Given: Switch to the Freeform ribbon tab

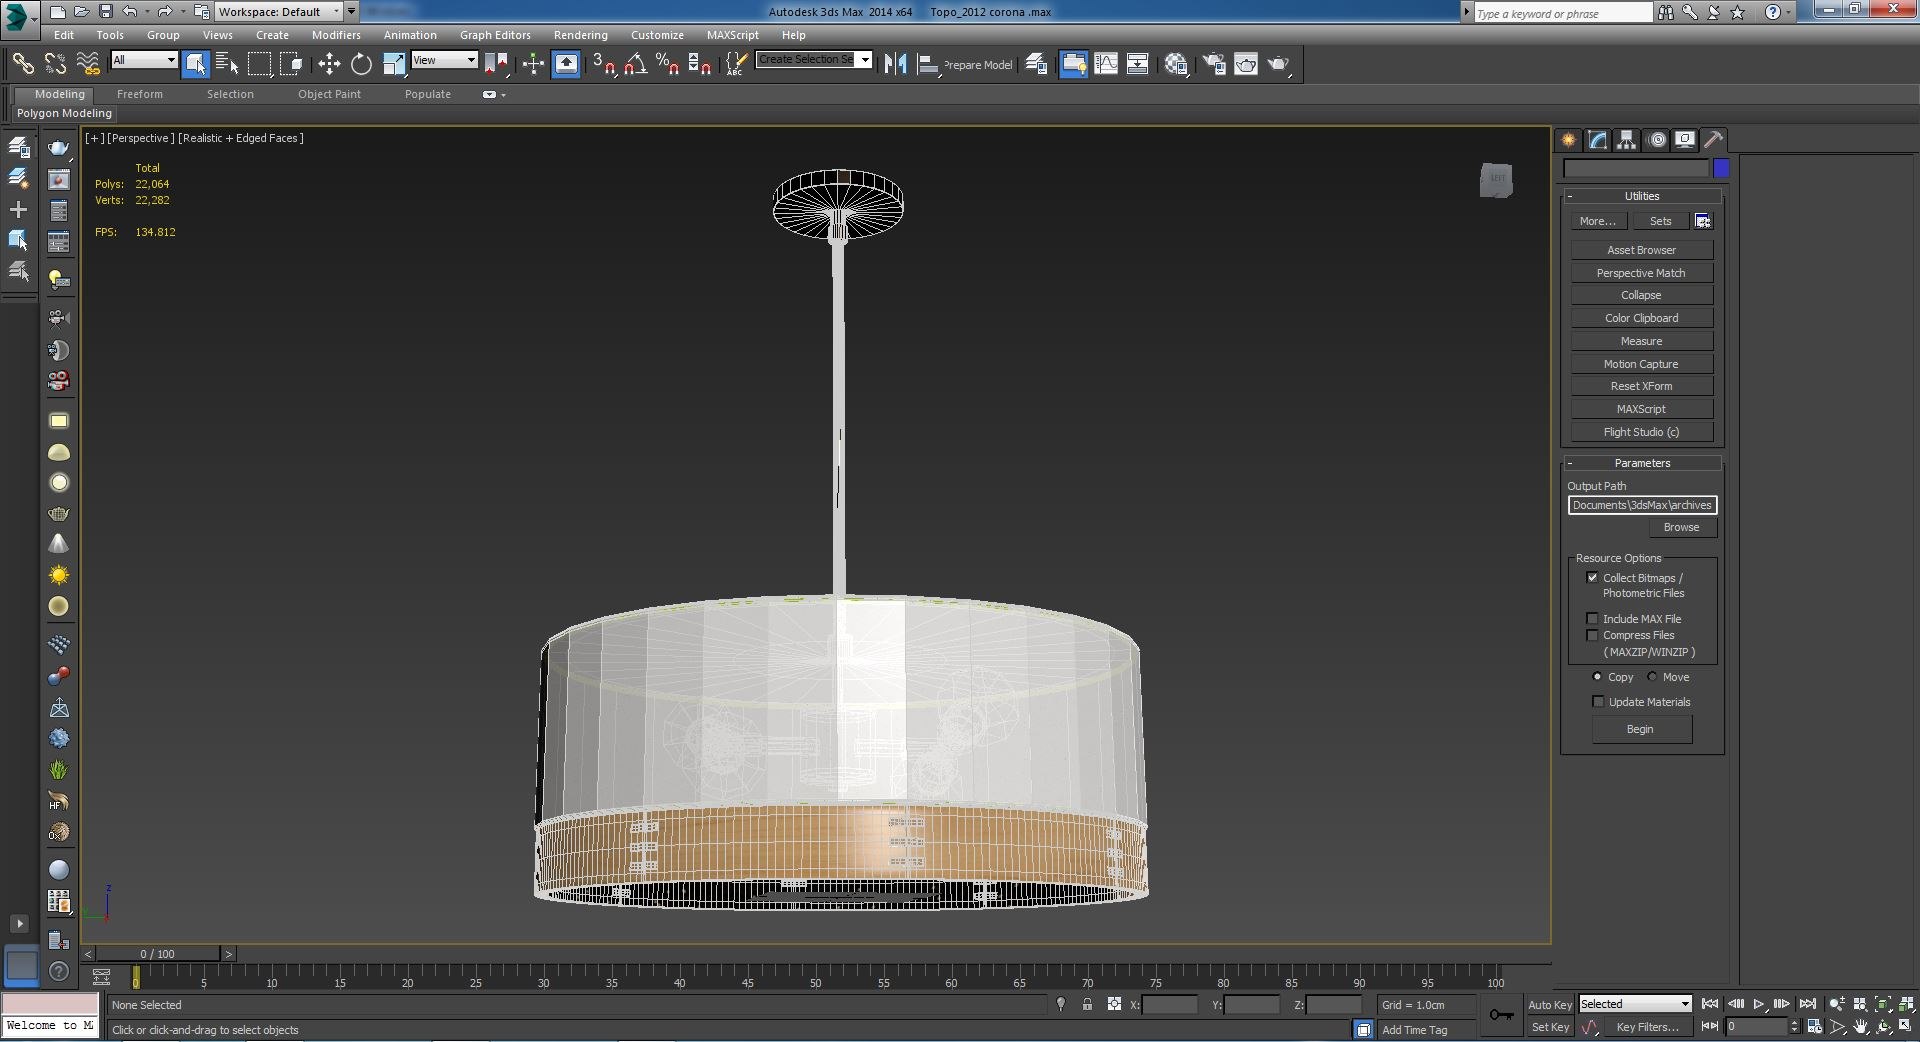Looking at the screenshot, I should coord(140,94).
